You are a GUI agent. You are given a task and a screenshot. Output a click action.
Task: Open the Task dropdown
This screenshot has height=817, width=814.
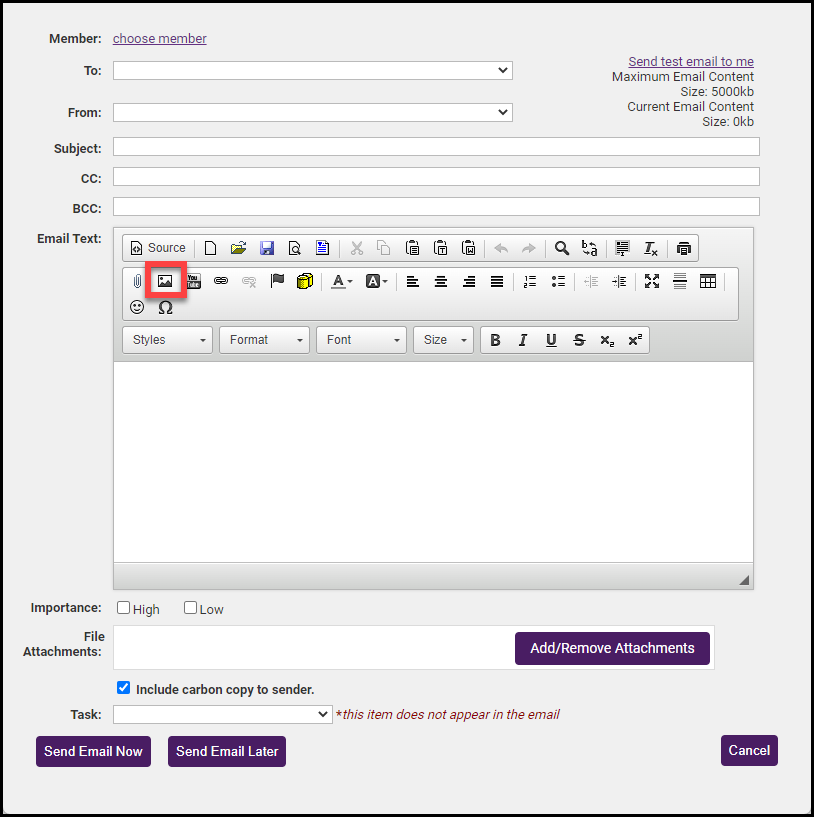tap(222, 714)
